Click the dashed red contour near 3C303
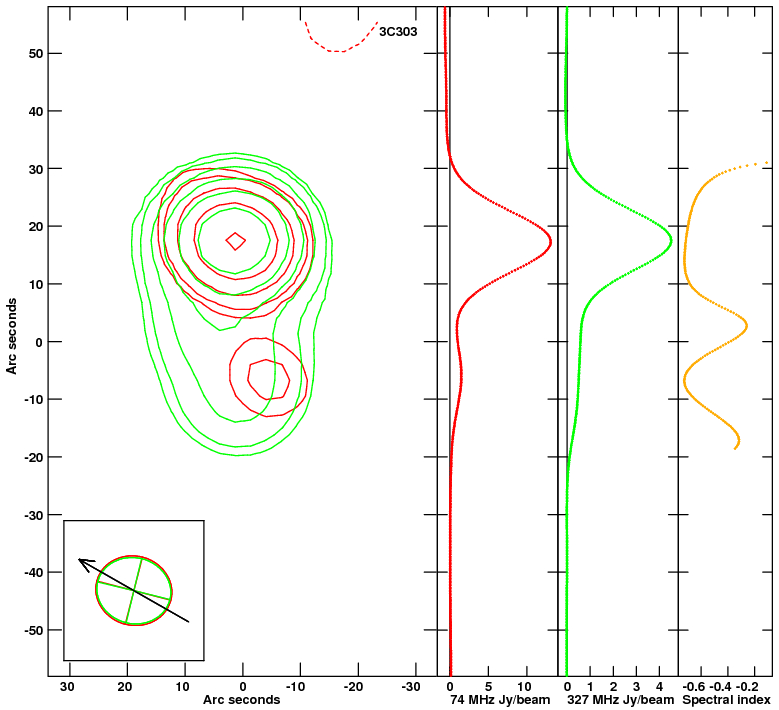Viewport: 779px width, 710px height. tap(341, 37)
